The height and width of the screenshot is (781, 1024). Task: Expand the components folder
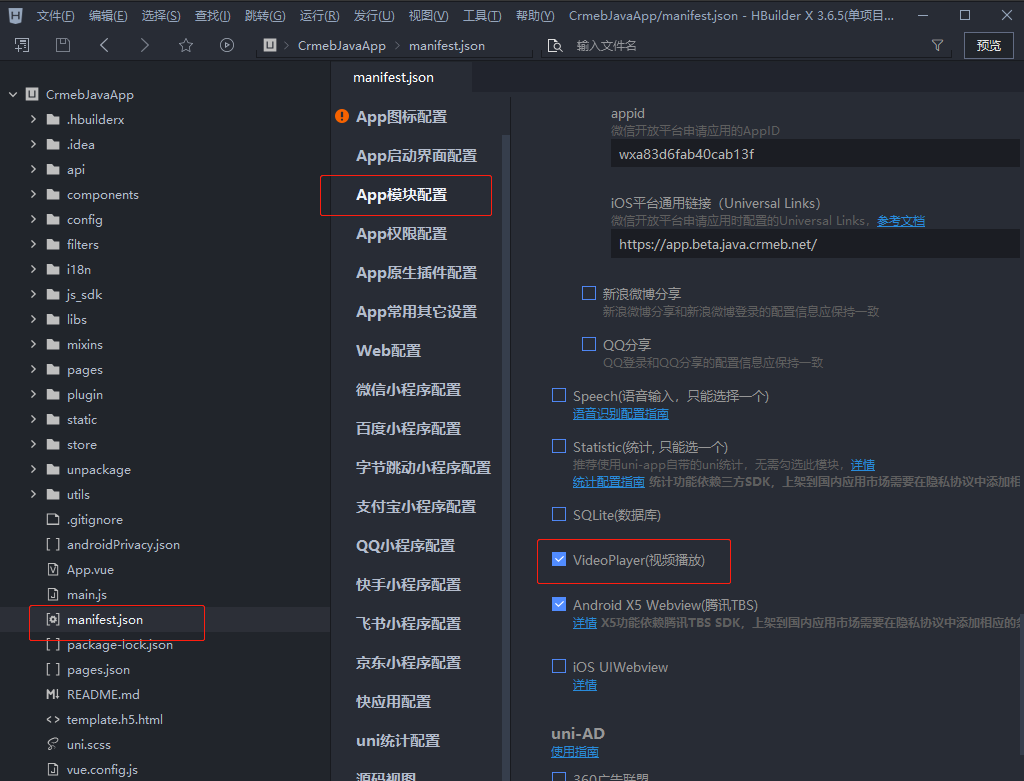coord(33,194)
